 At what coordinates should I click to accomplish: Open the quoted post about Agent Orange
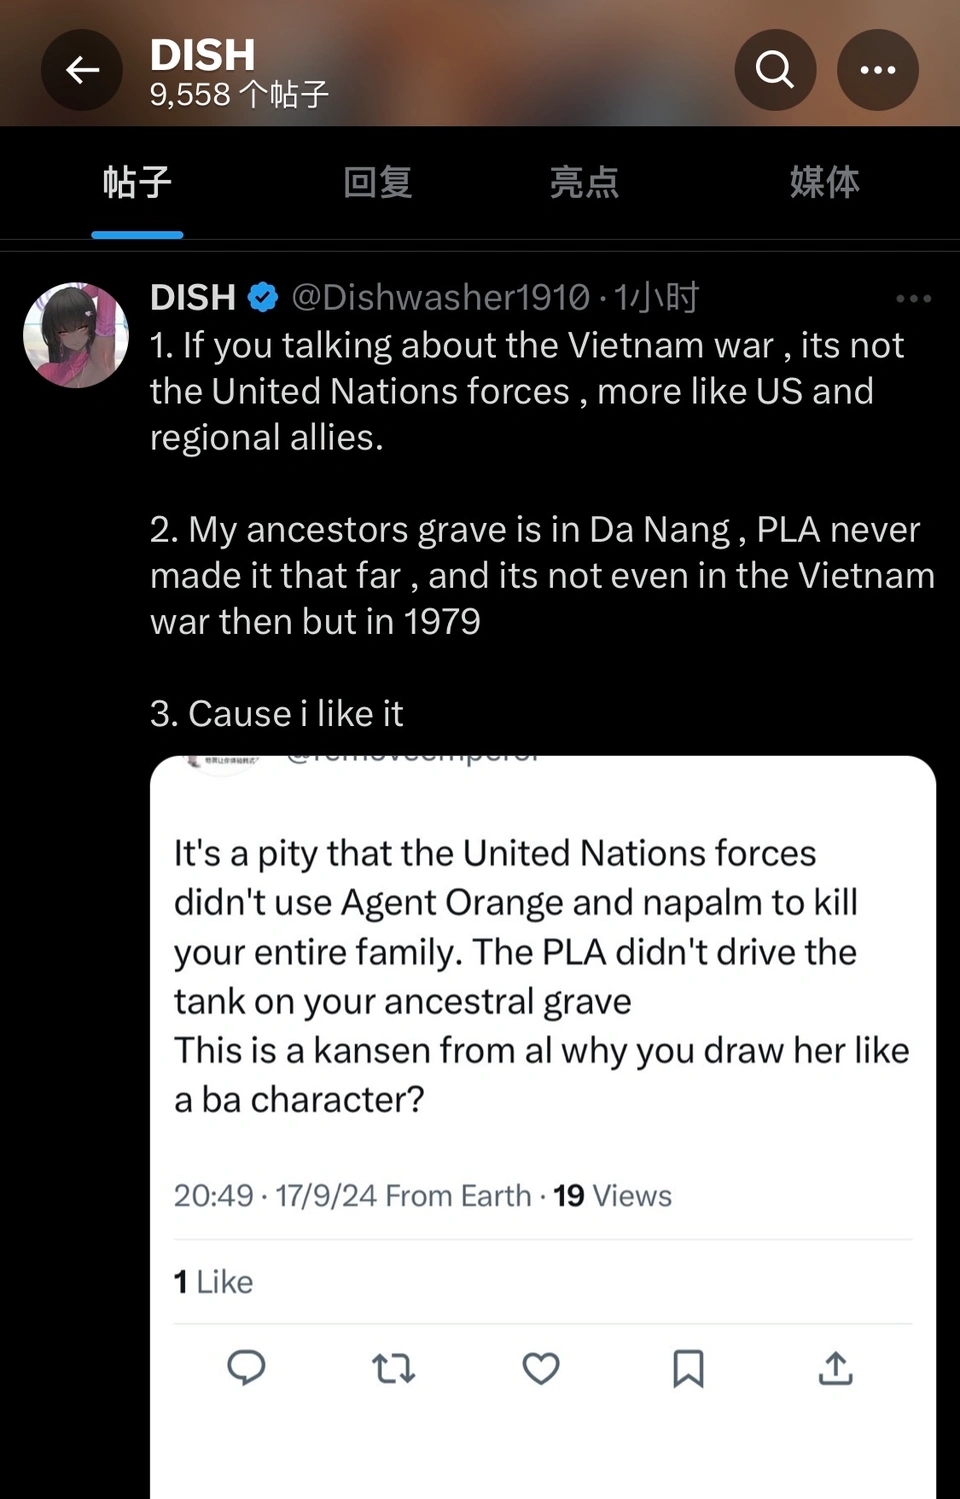(x=542, y=975)
